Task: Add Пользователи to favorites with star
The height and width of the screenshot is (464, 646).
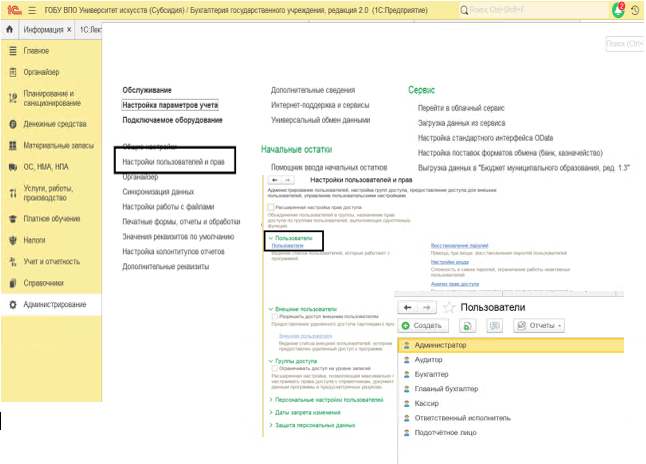Action: (x=449, y=307)
